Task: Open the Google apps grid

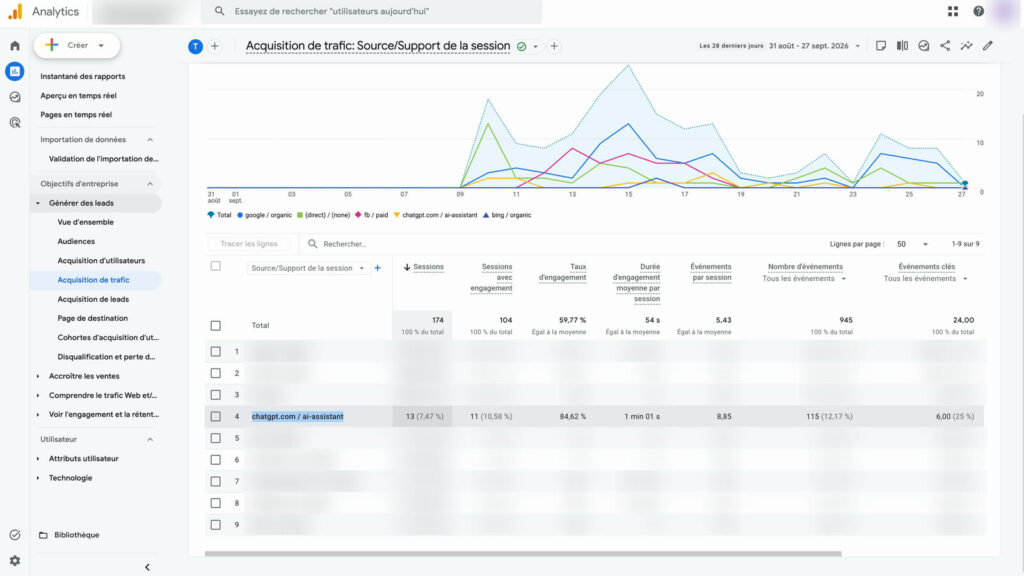Action: [953, 11]
